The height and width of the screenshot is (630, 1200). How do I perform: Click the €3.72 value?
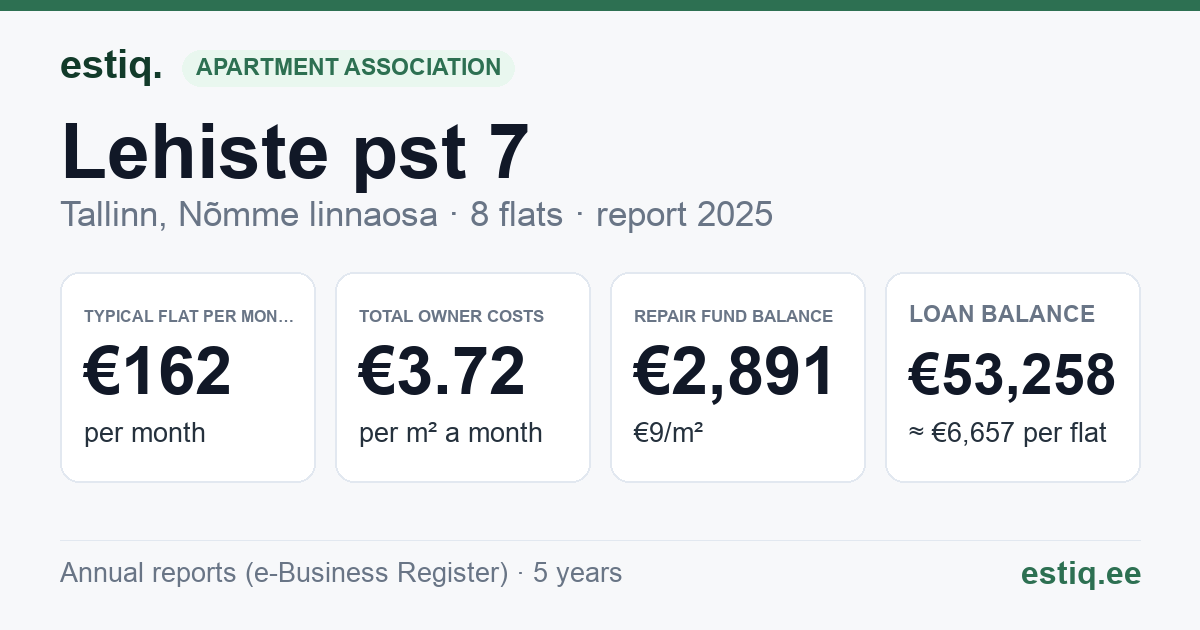[x=442, y=371]
